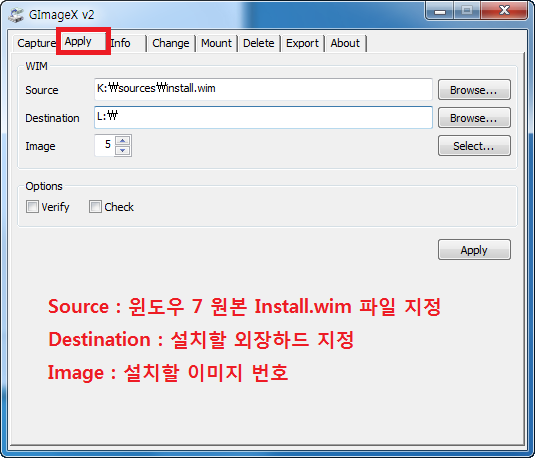
Task: Go to the Delete tab
Action: (x=259, y=43)
